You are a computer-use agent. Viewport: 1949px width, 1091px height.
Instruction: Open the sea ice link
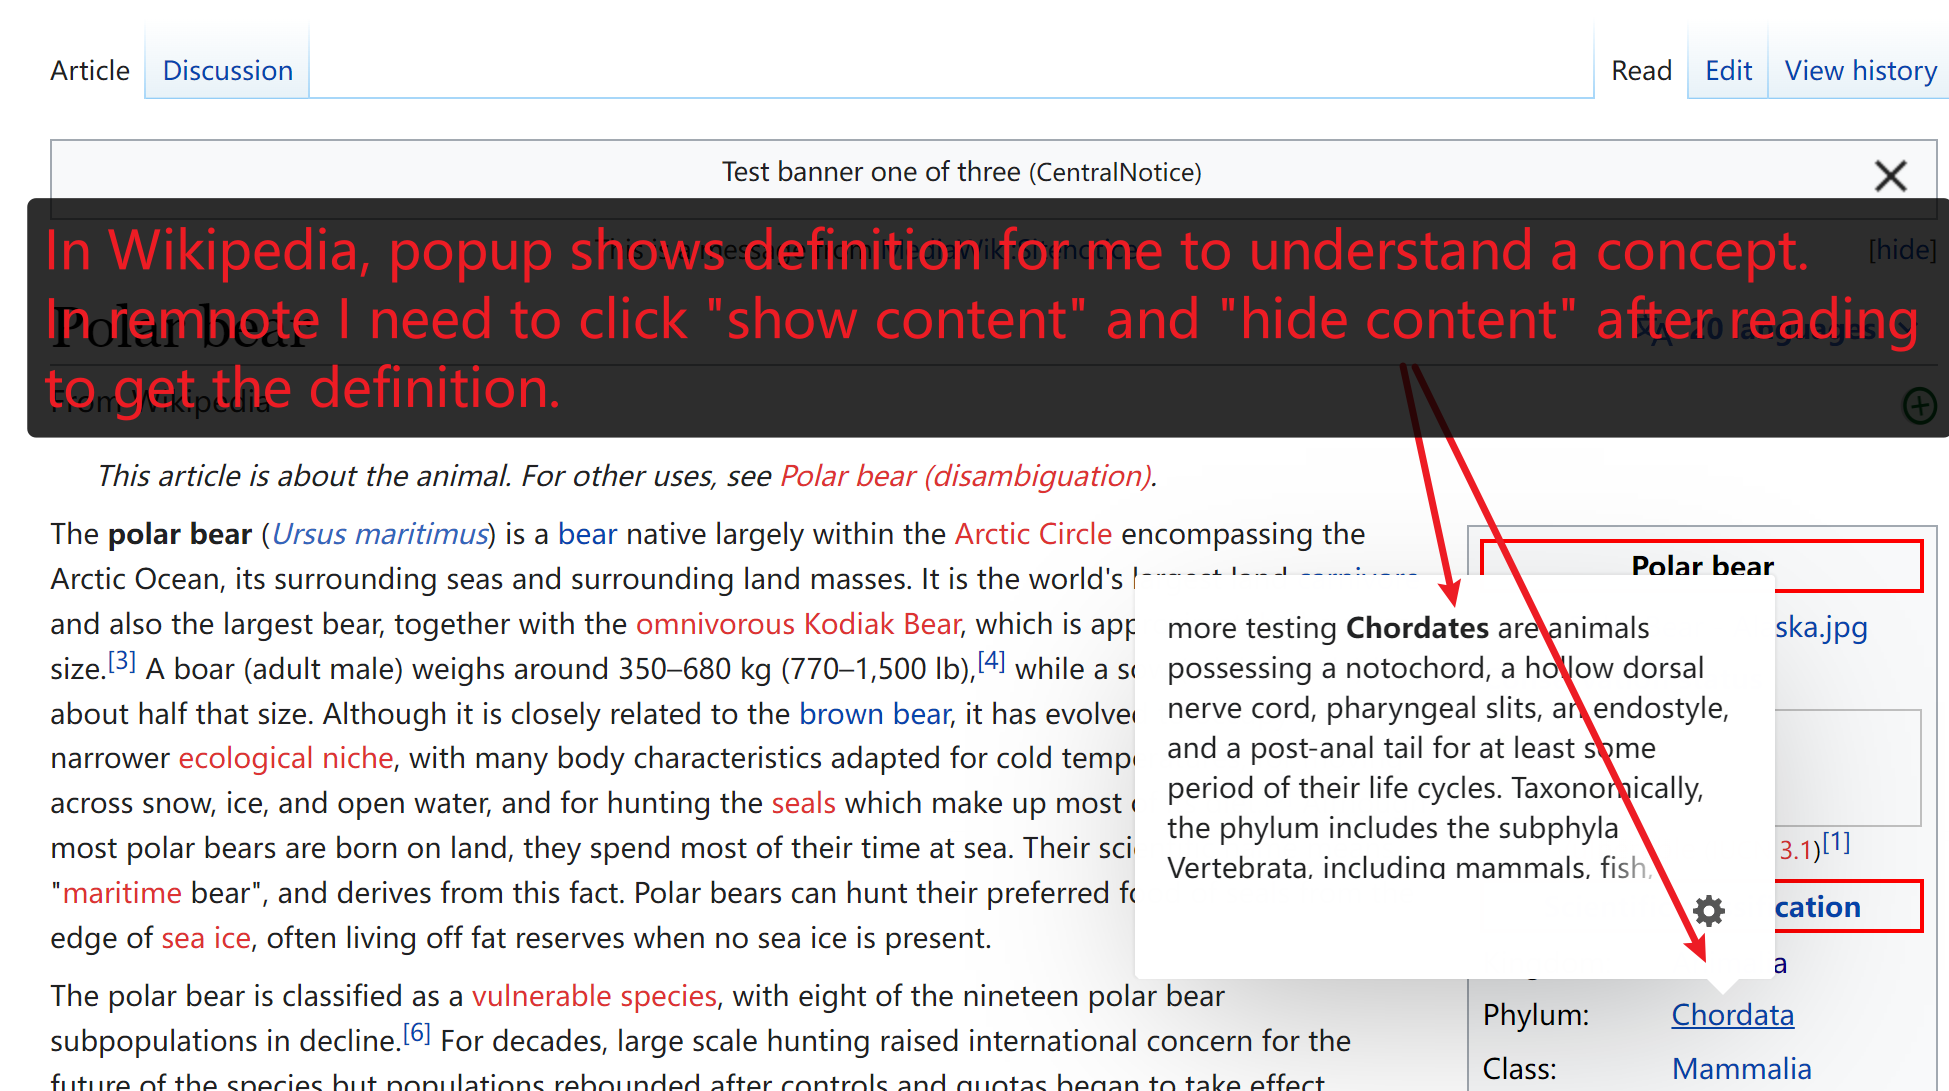pyautogui.click(x=206, y=938)
